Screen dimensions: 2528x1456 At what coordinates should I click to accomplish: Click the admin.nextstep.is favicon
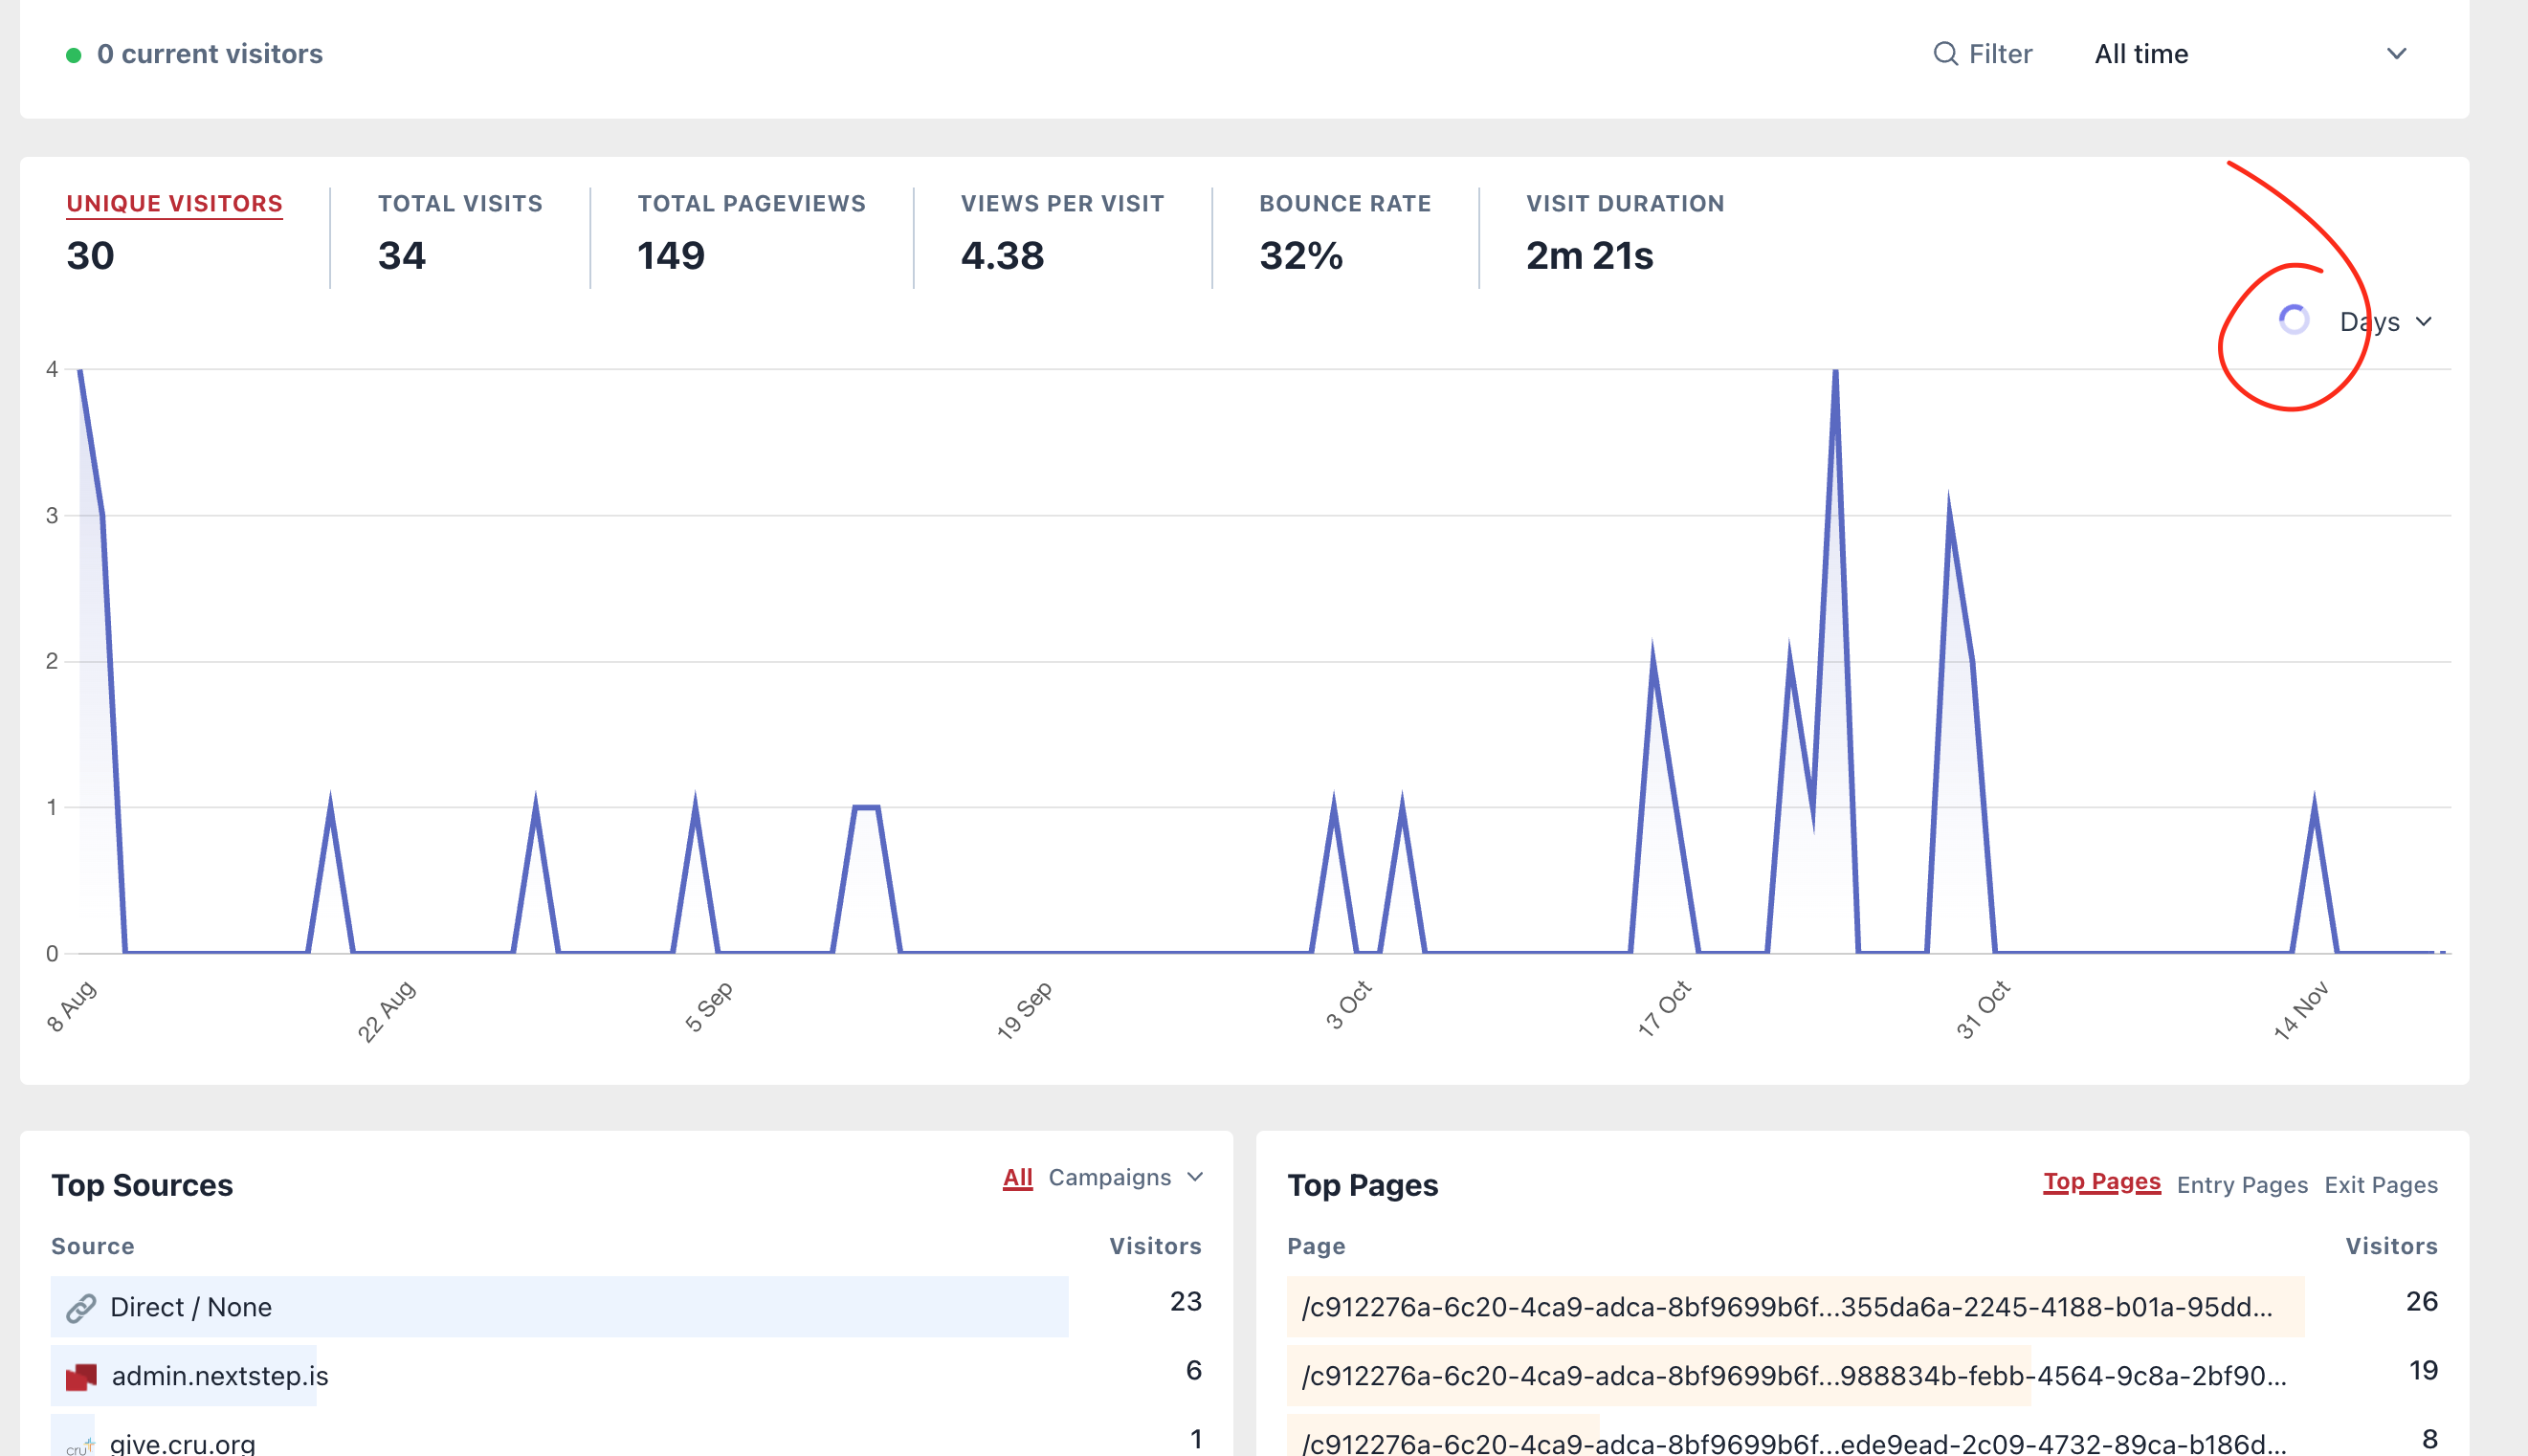click(81, 1376)
